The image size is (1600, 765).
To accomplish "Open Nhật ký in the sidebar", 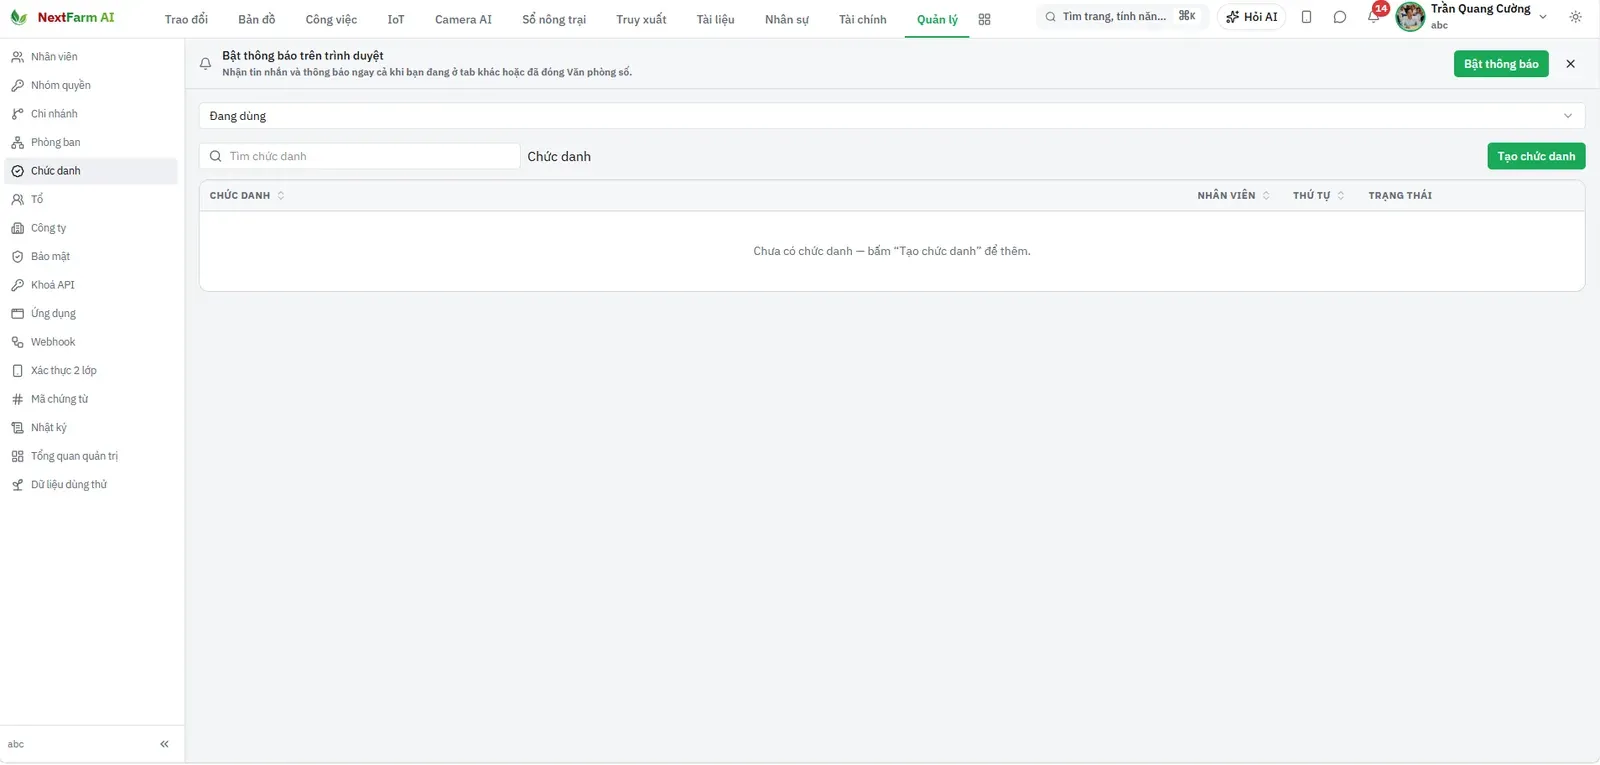I will (91, 427).
